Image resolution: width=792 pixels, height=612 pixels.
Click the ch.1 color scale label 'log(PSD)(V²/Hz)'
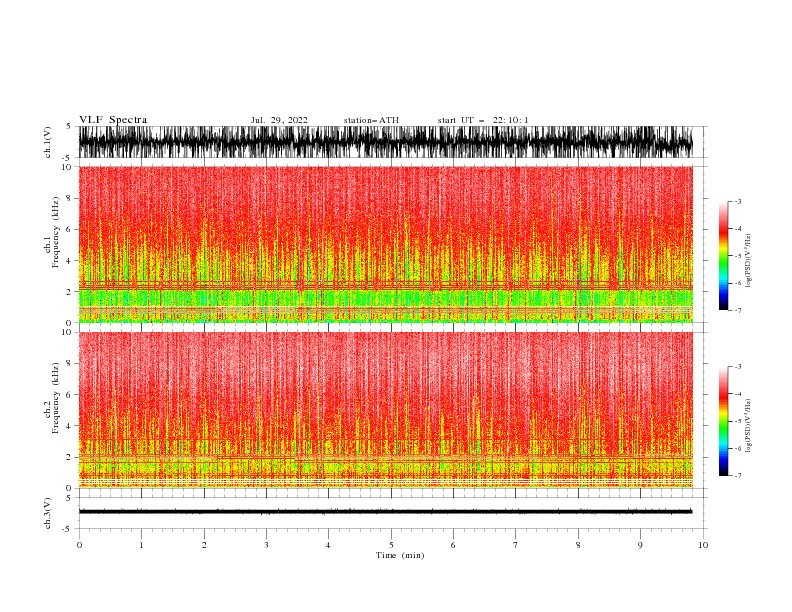point(748,261)
